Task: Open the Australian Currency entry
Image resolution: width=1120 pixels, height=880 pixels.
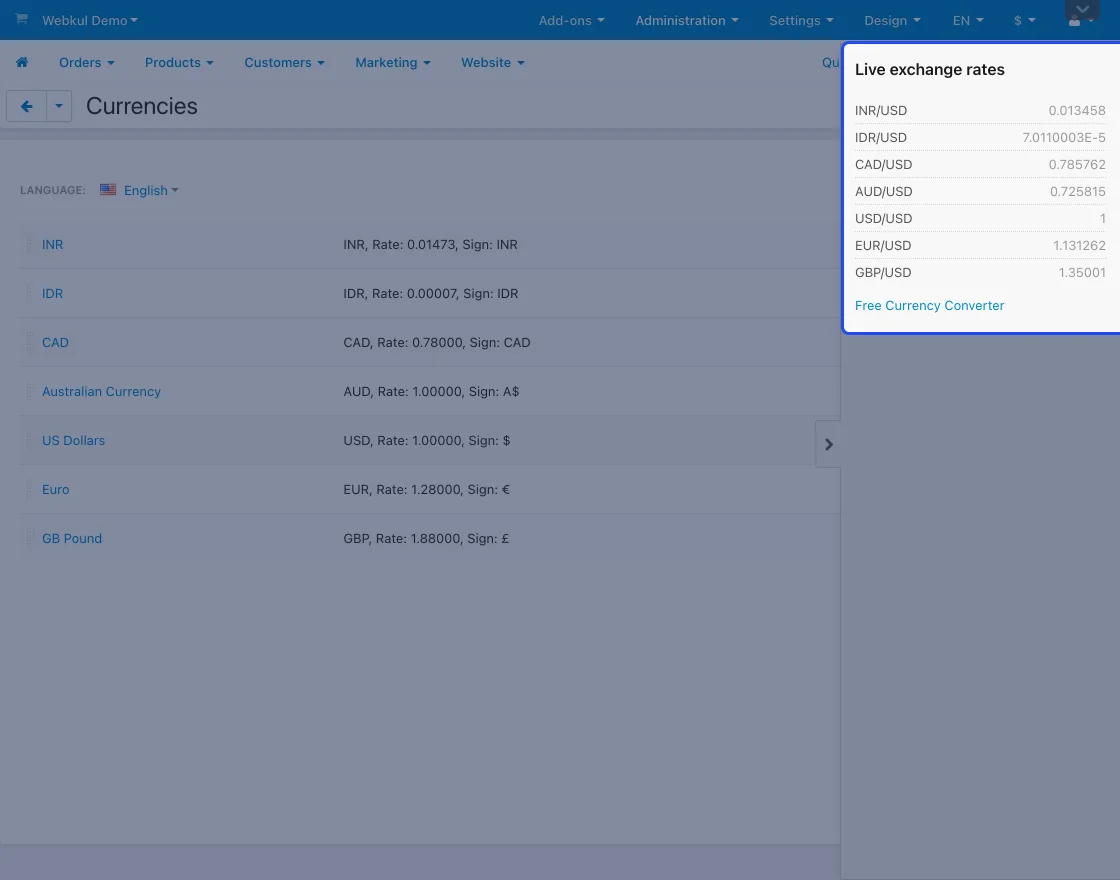Action: click(101, 391)
